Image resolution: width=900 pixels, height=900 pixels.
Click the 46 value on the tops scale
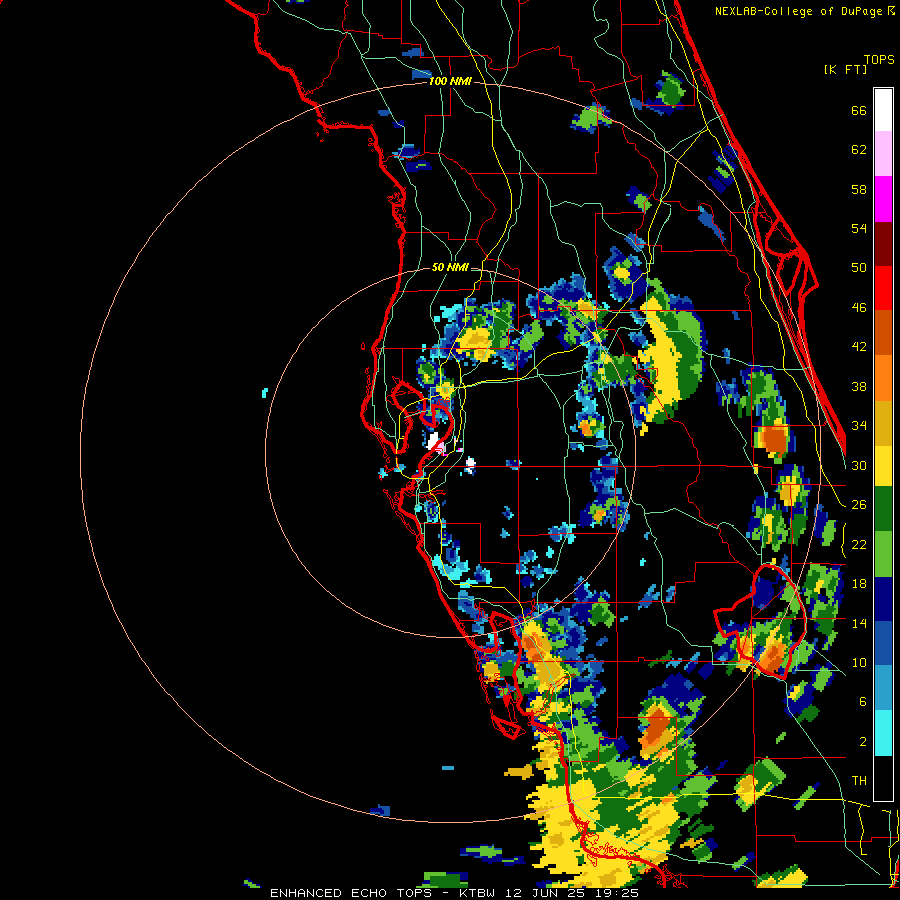[859, 308]
